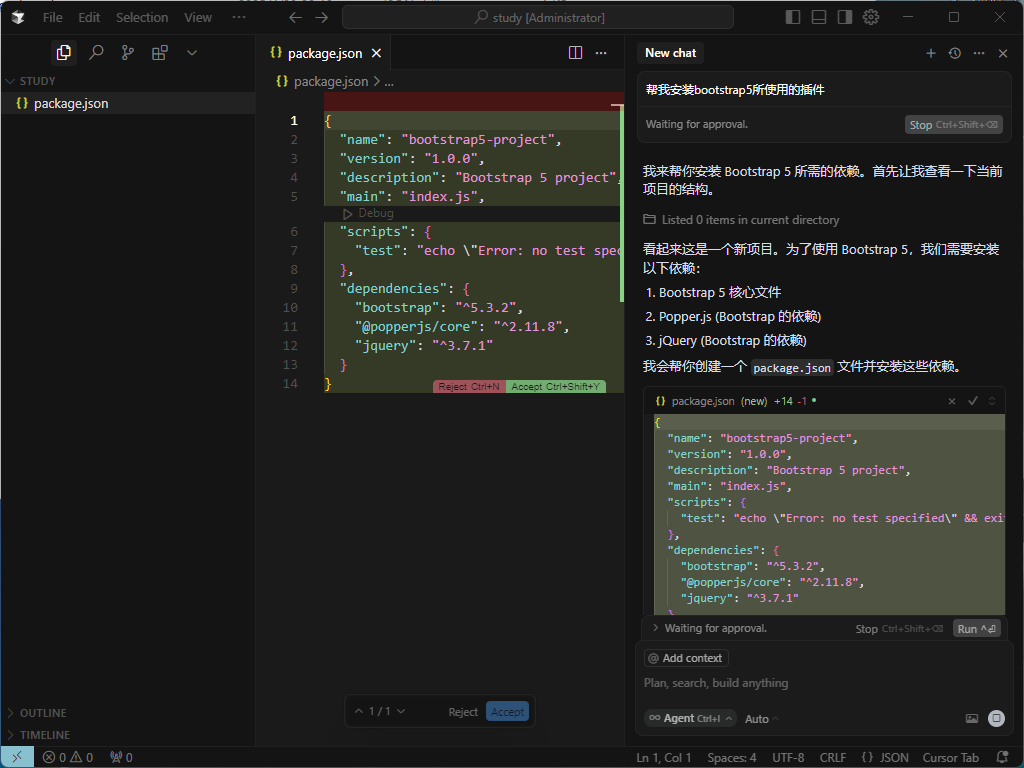Open the Agent mode dropdown
1024x768 pixels.
click(690, 718)
